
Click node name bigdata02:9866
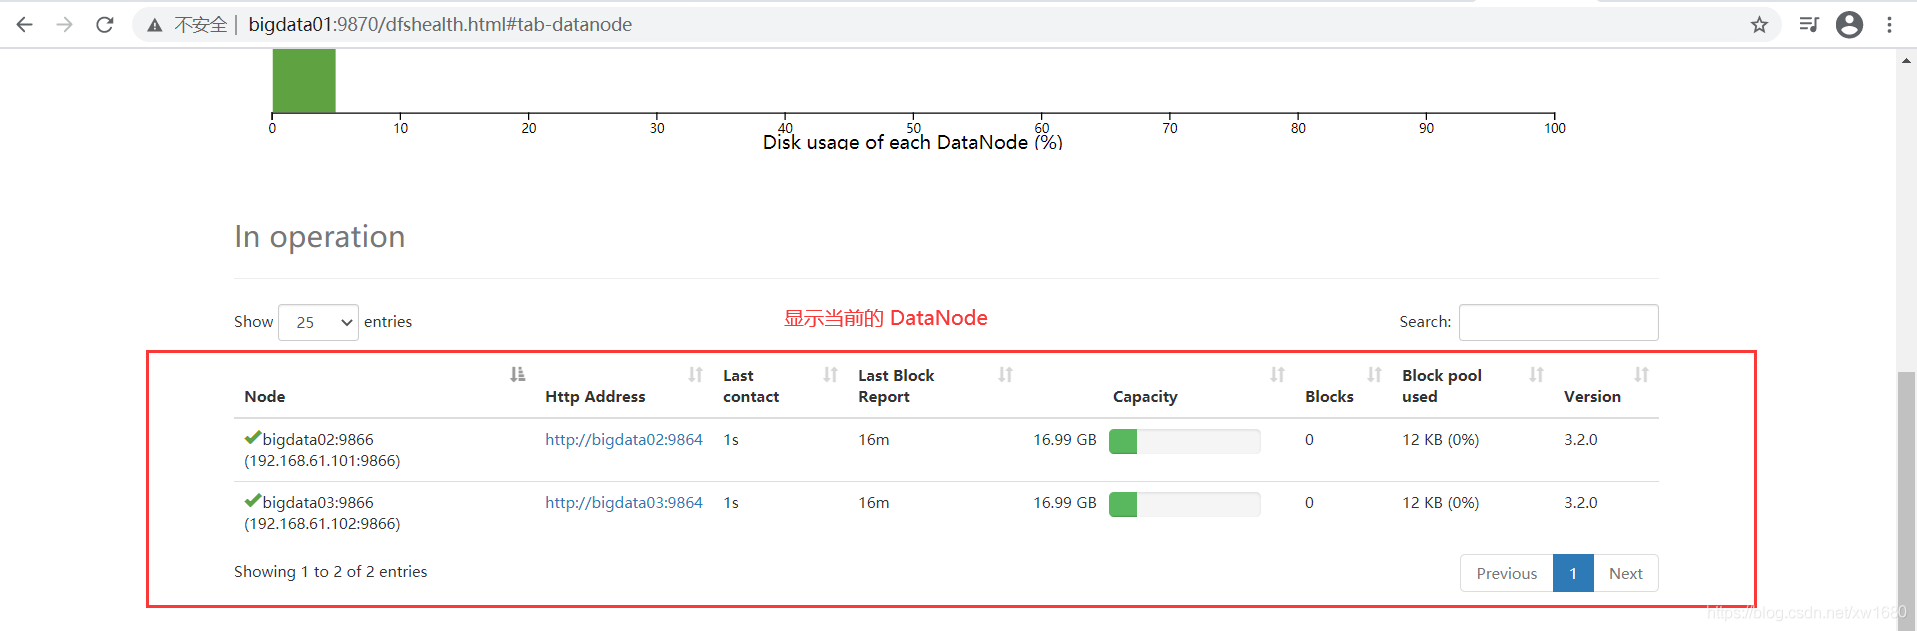pos(318,440)
